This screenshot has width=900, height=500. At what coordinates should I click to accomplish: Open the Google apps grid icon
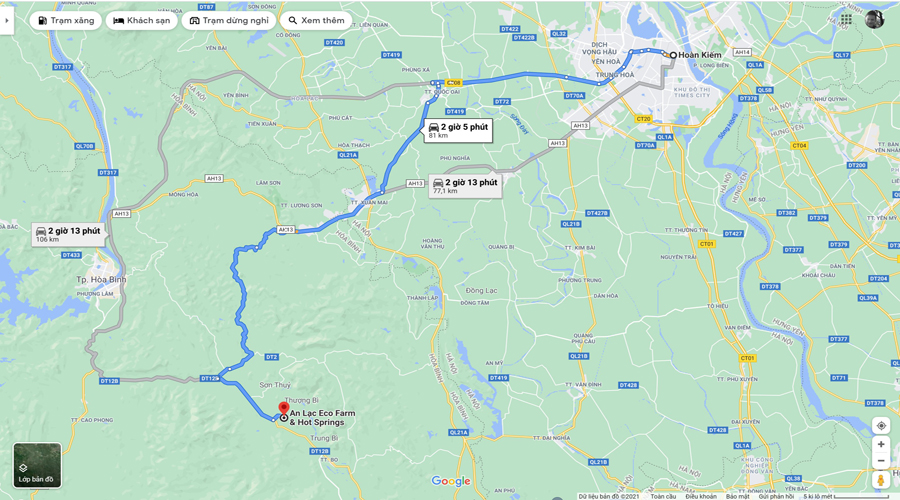846,19
